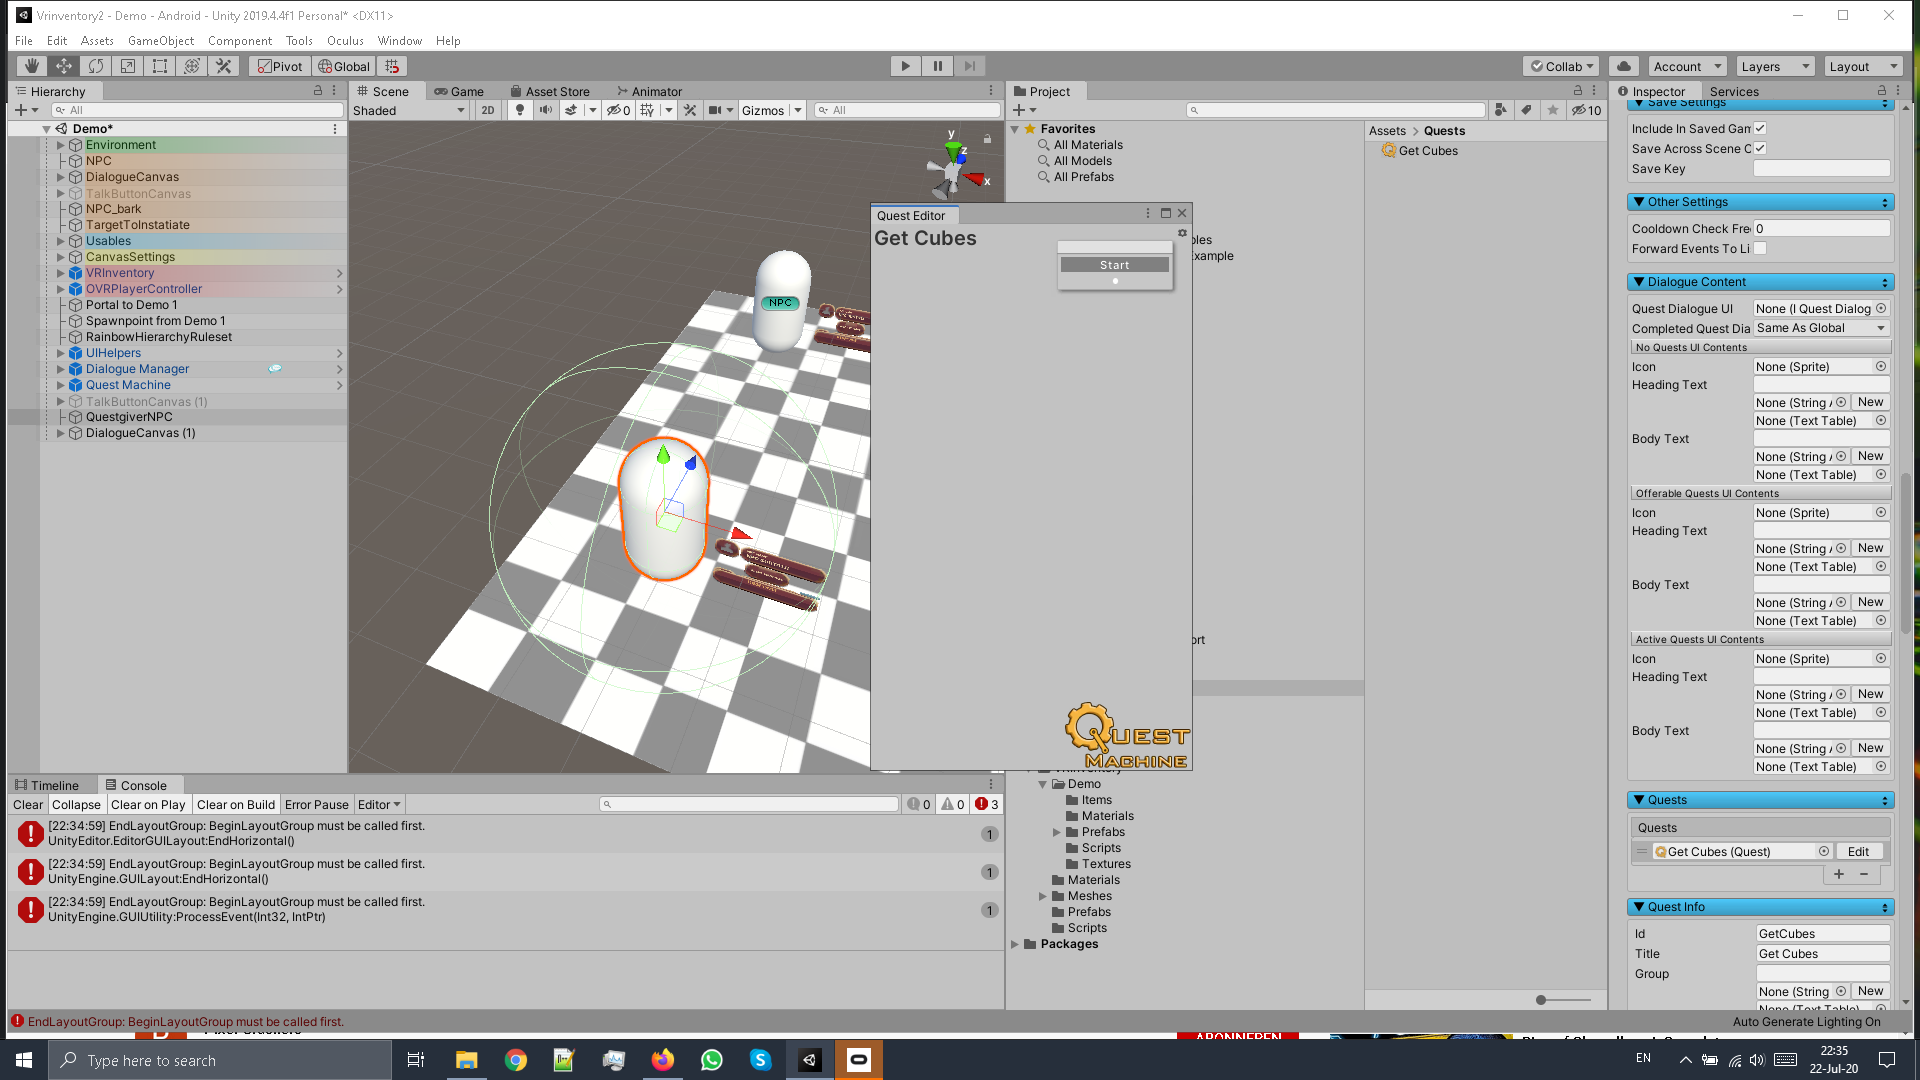Switch to Timeline tab

(x=47, y=785)
